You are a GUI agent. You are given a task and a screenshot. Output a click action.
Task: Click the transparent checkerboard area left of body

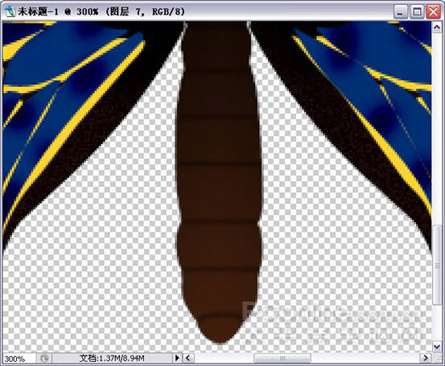(x=110, y=250)
